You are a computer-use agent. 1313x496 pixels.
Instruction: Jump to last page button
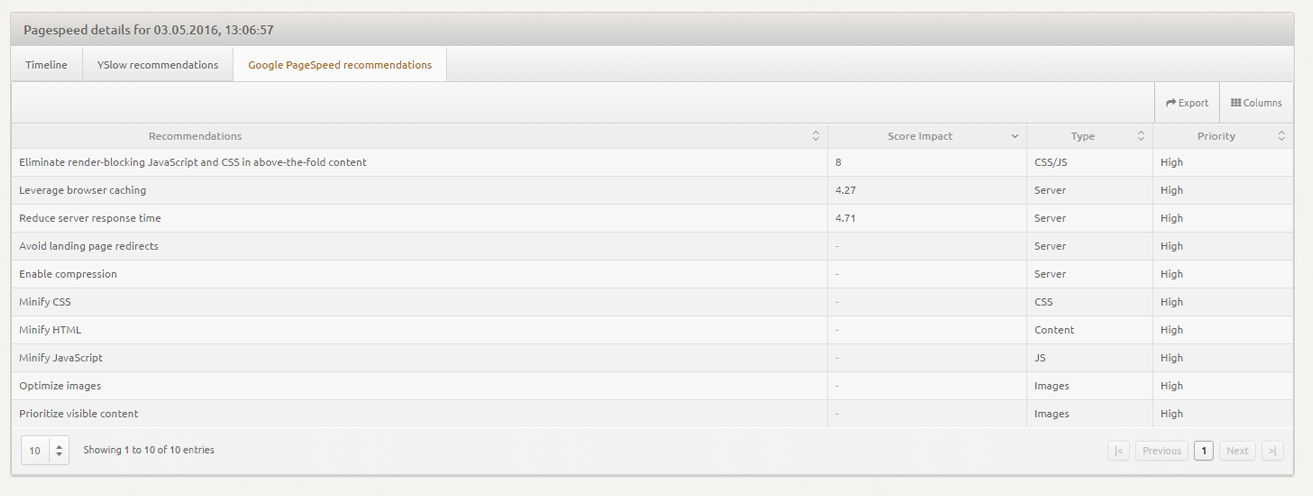pyautogui.click(x=1272, y=451)
